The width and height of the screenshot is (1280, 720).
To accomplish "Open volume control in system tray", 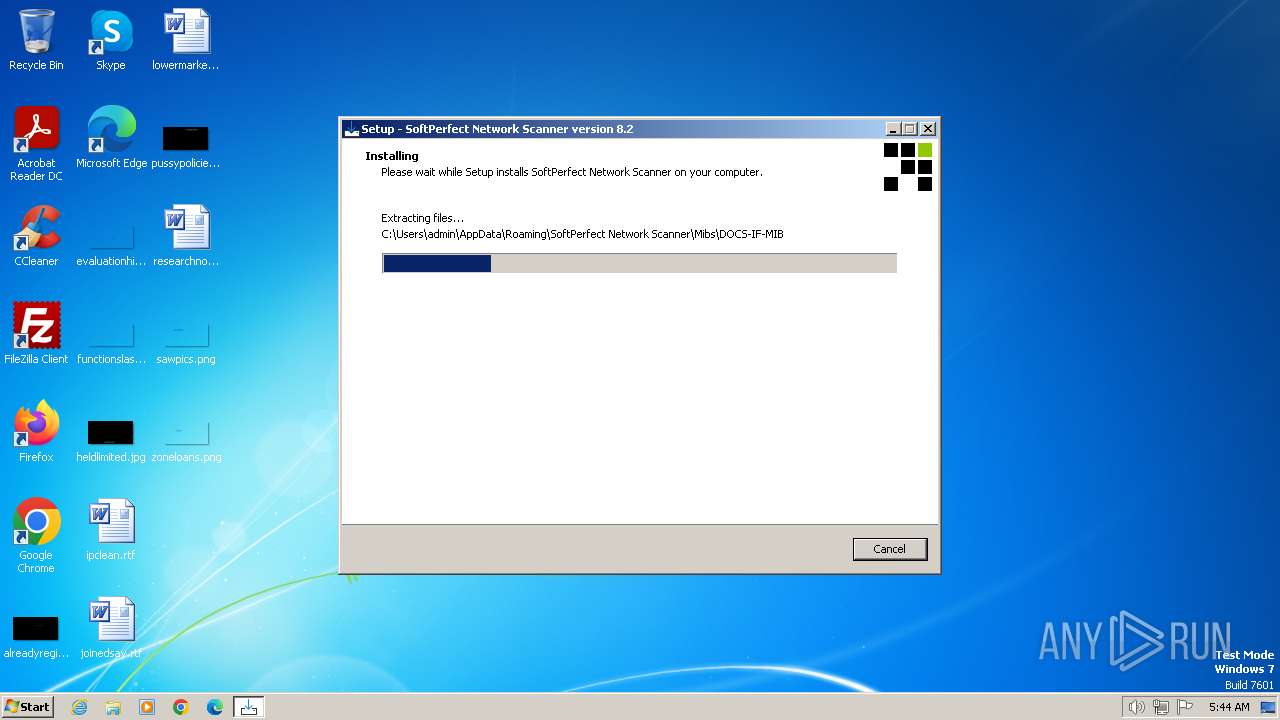I will point(1136,707).
